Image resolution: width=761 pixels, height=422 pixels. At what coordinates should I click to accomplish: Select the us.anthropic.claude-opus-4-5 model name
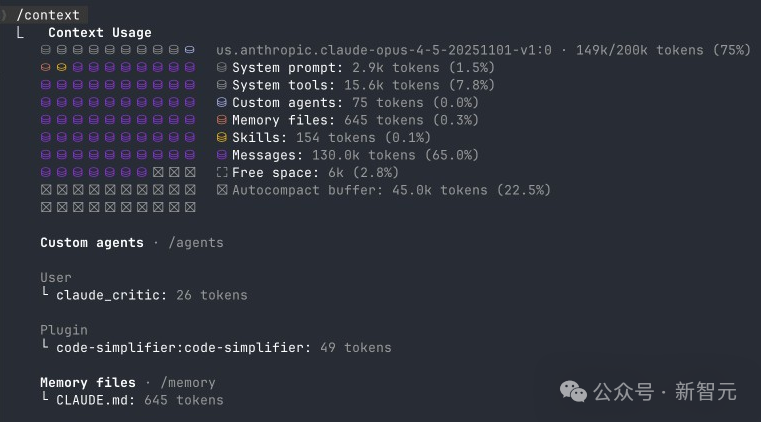[384, 50]
